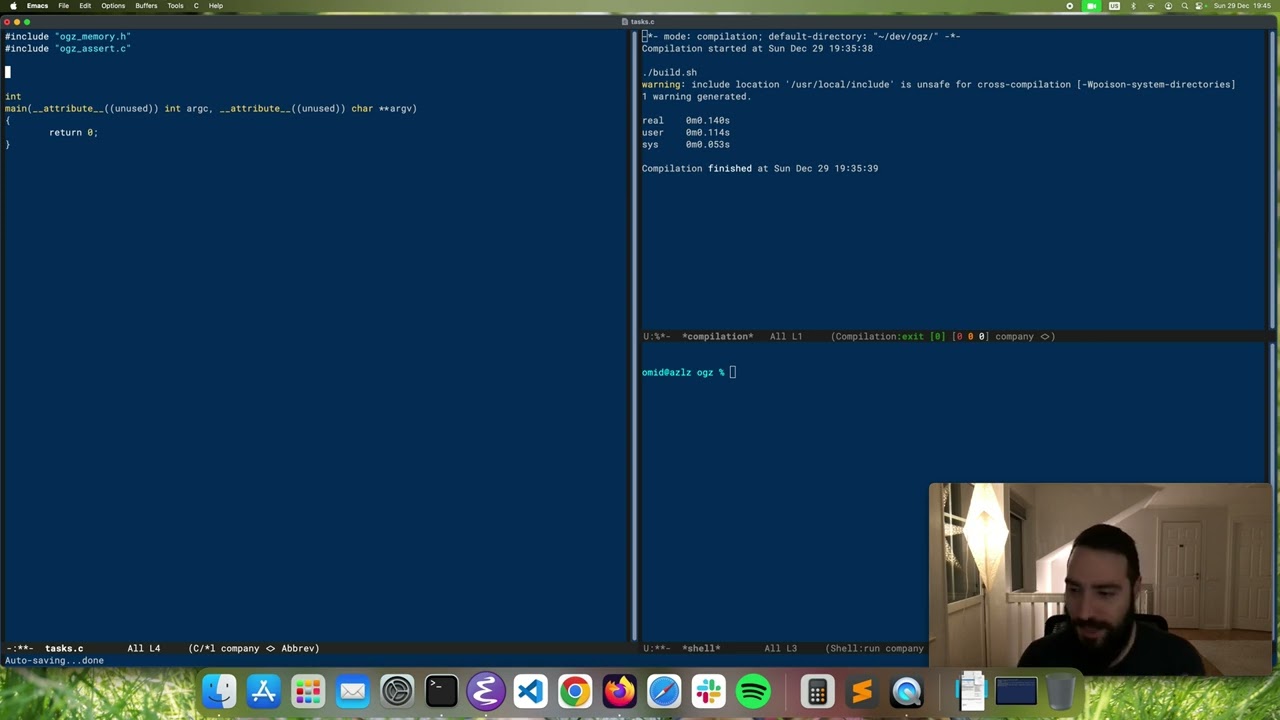Screen dimensions: 1280x720
Task: Open the Mail app in the dock
Action: click(352, 691)
